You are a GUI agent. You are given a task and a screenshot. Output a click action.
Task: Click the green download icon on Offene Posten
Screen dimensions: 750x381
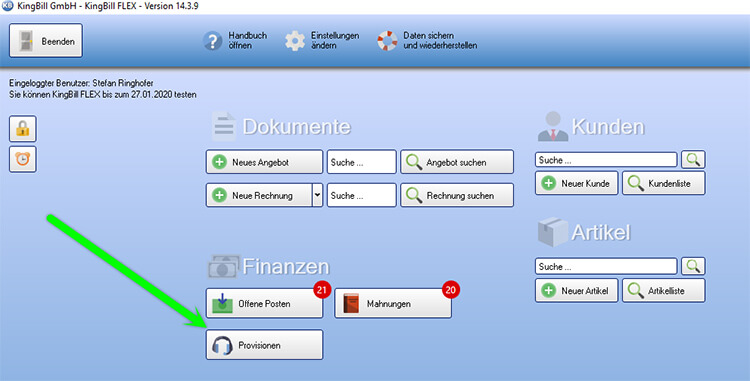[x=222, y=303]
